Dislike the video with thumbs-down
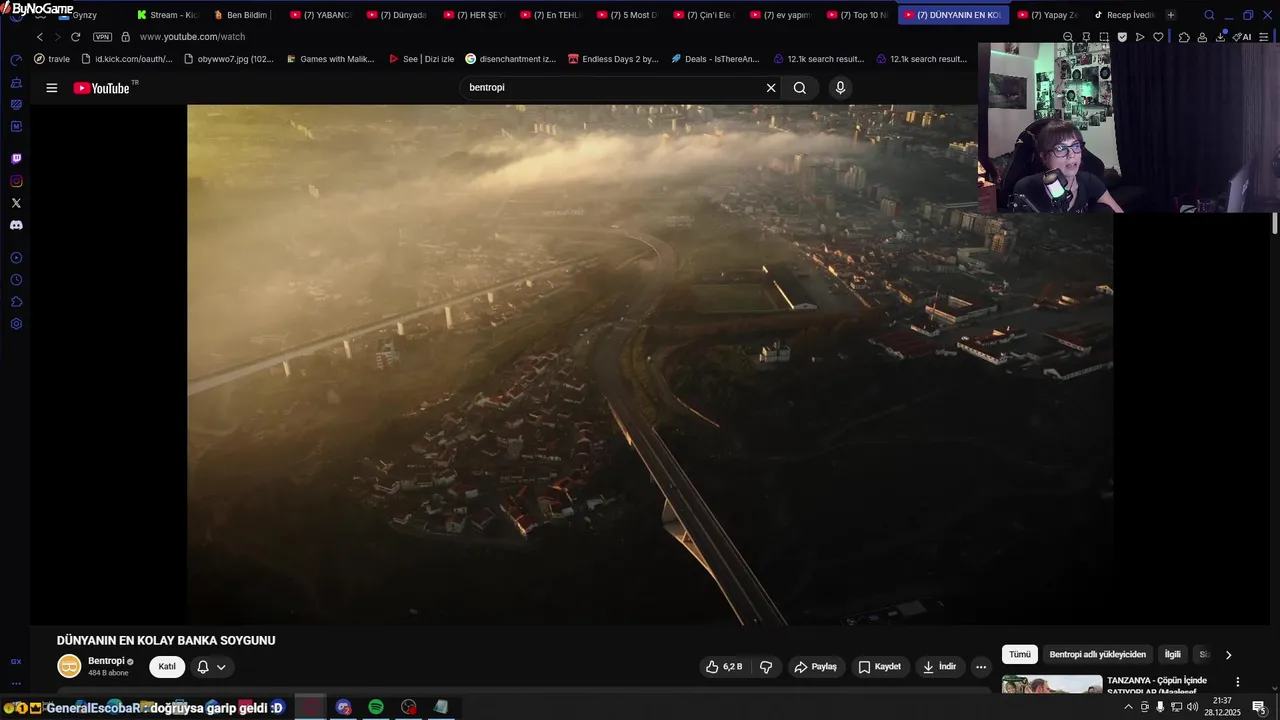 [766, 667]
